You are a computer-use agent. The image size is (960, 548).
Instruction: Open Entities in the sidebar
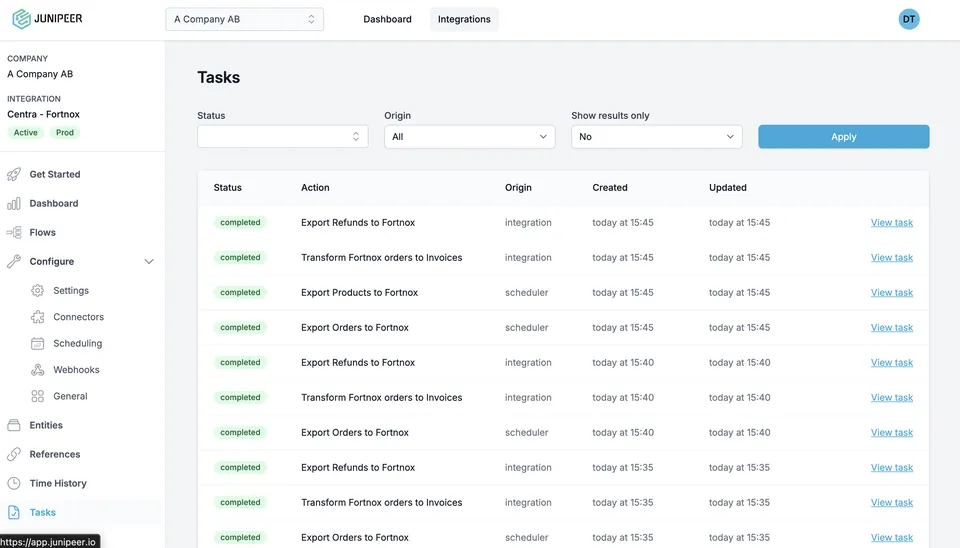[x=46, y=425]
